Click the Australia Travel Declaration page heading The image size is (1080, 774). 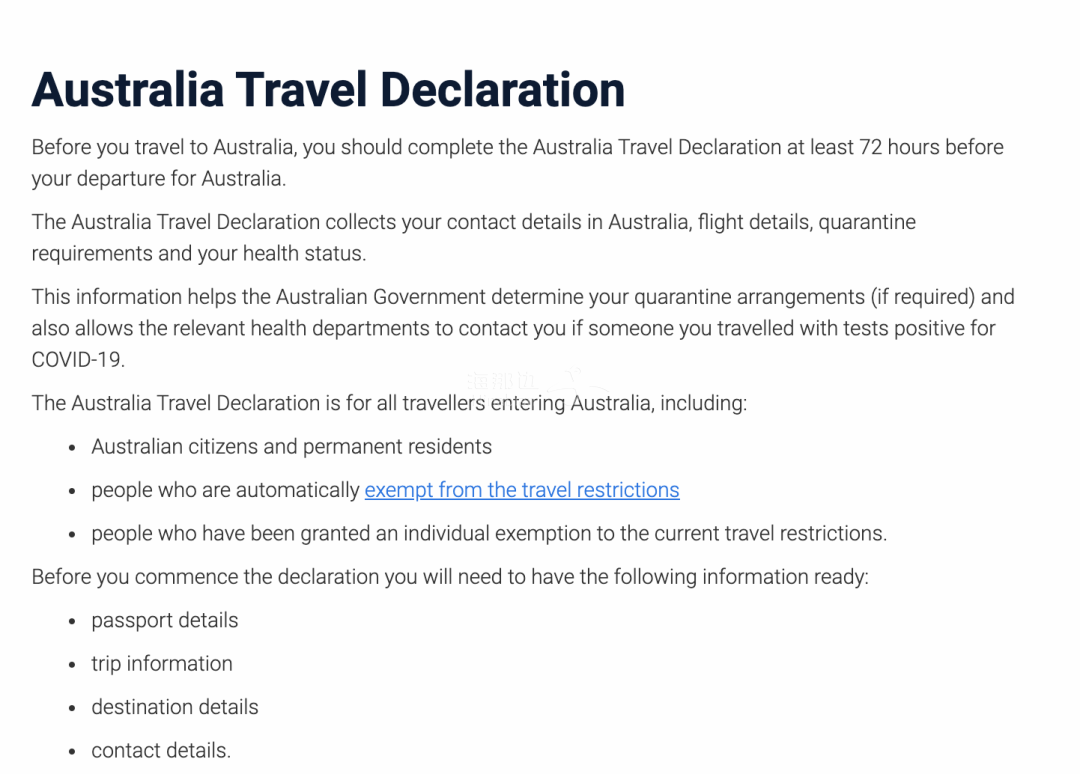[x=328, y=90]
